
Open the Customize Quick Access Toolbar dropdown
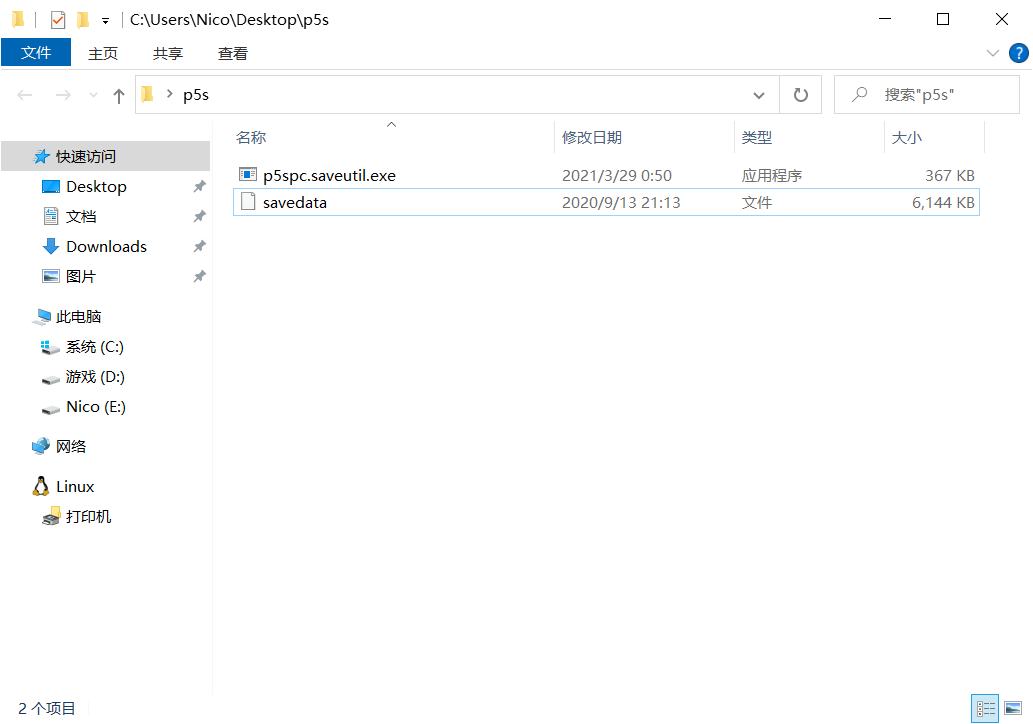point(105,20)
